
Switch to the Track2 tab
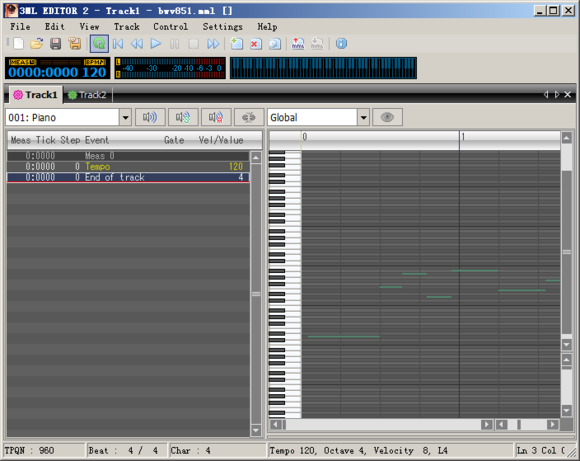pyautogui.click(x=88, y=95)
